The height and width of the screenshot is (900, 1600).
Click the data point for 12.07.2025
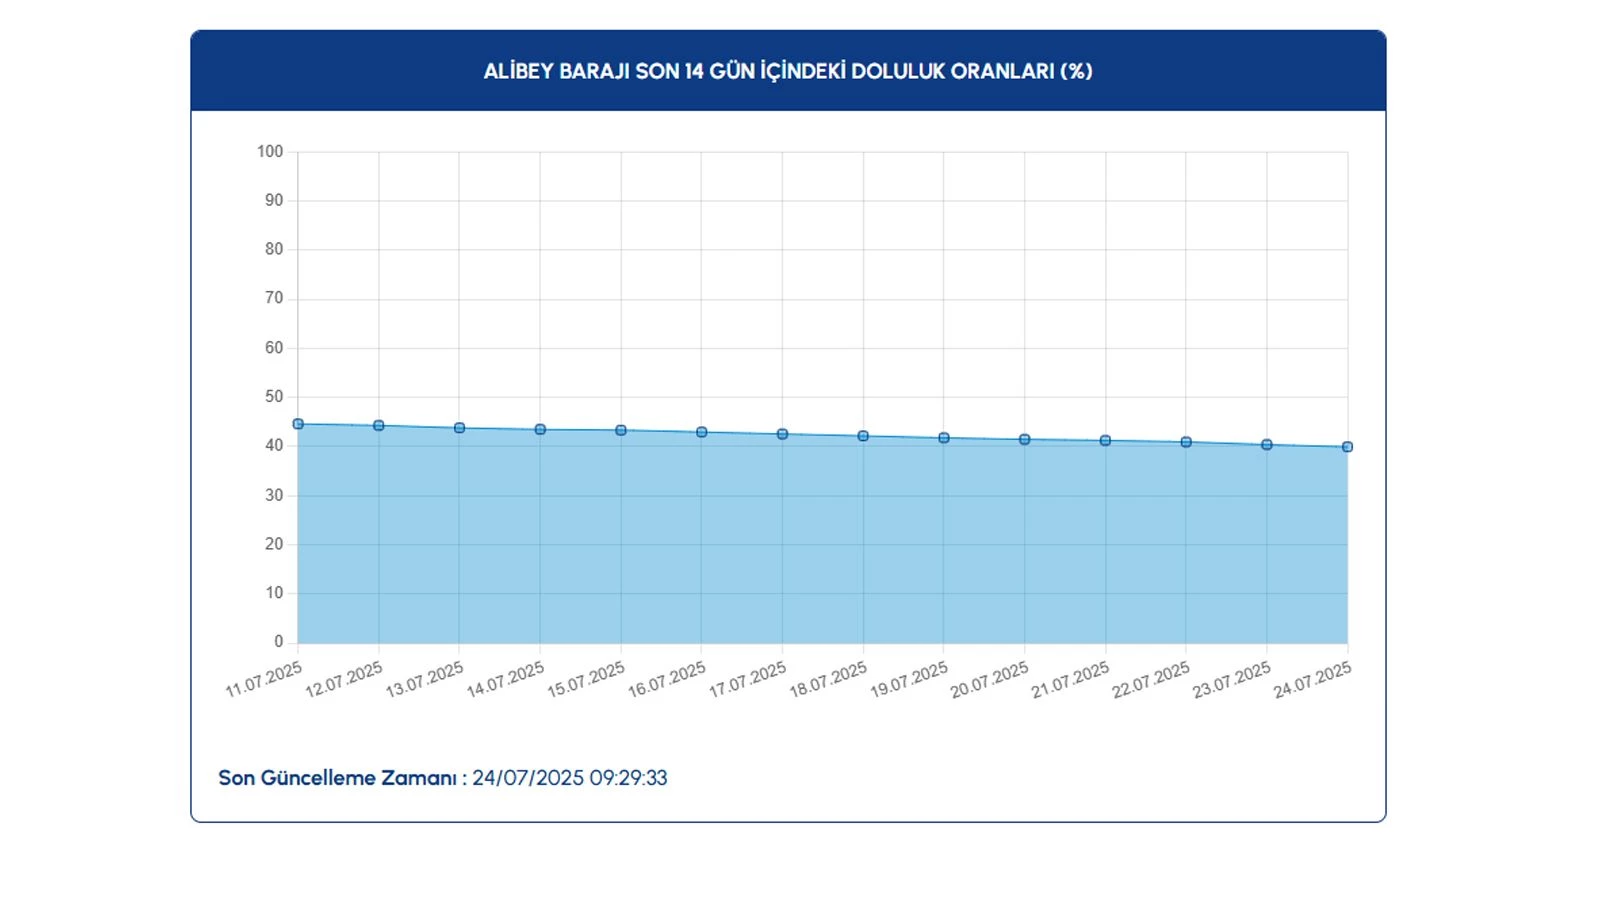click(379, 426)
